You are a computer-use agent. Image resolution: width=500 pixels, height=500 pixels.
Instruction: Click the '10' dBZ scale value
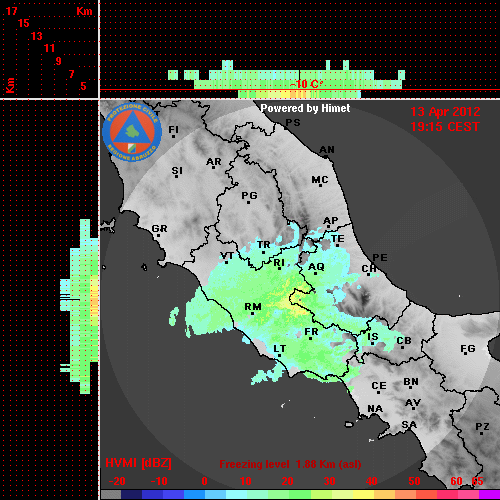tap(246, 481)
